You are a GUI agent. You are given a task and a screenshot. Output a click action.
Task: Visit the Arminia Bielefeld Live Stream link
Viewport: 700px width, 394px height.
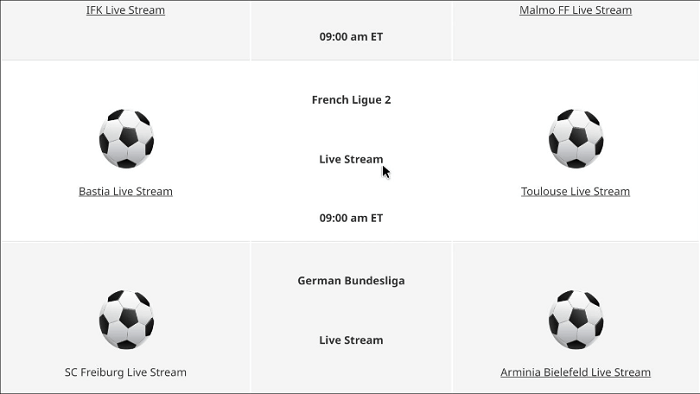point(575,372)
